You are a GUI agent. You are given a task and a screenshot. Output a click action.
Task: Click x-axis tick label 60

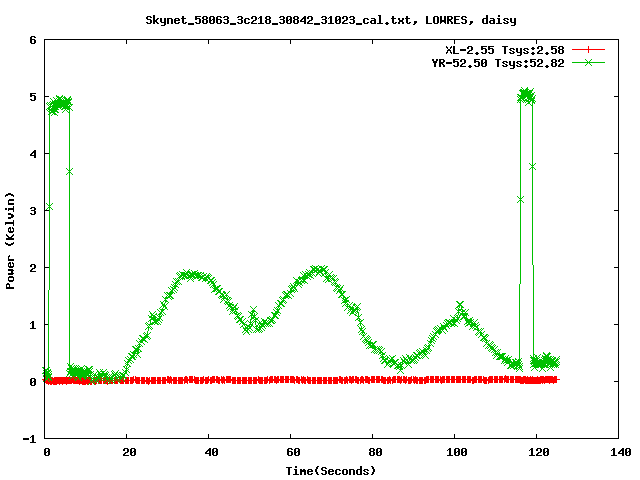[293, 452]
